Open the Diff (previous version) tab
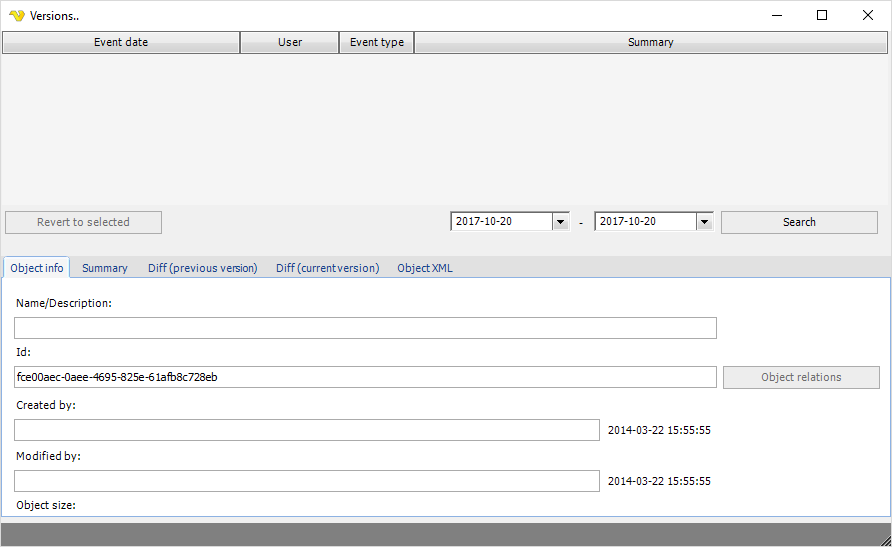The image size is (892, 547). [202, 268]
